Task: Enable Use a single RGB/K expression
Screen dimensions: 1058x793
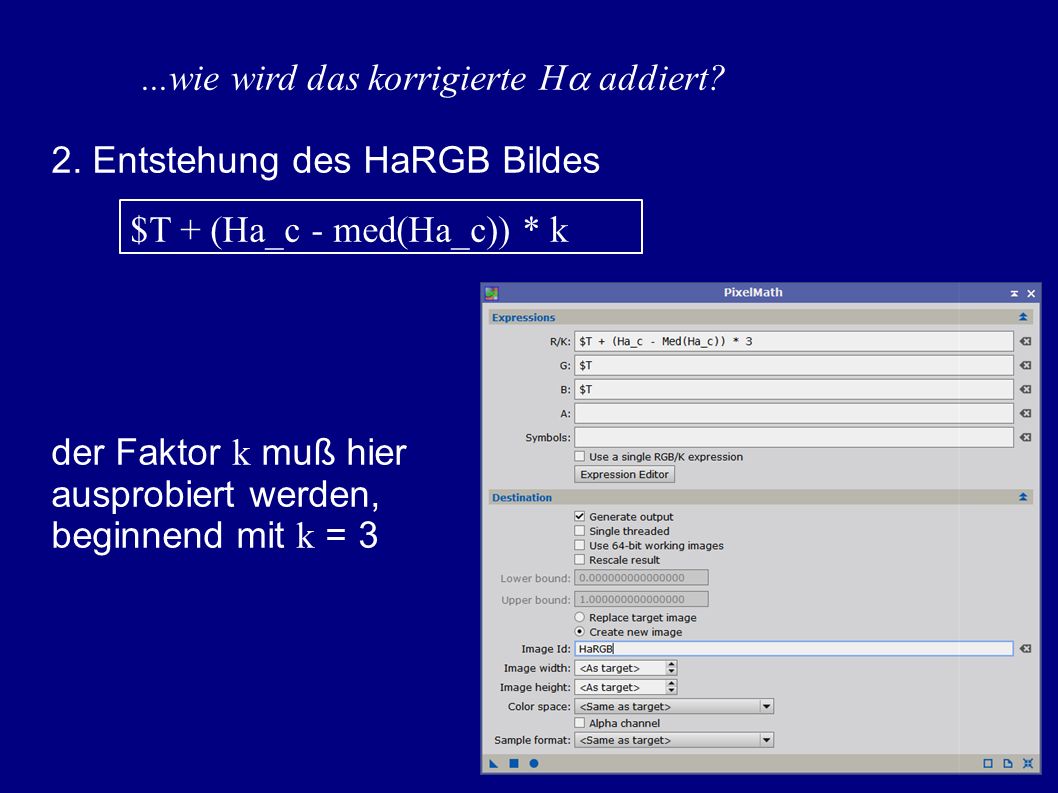Action: pyautogui.click(x=580, y=456)
